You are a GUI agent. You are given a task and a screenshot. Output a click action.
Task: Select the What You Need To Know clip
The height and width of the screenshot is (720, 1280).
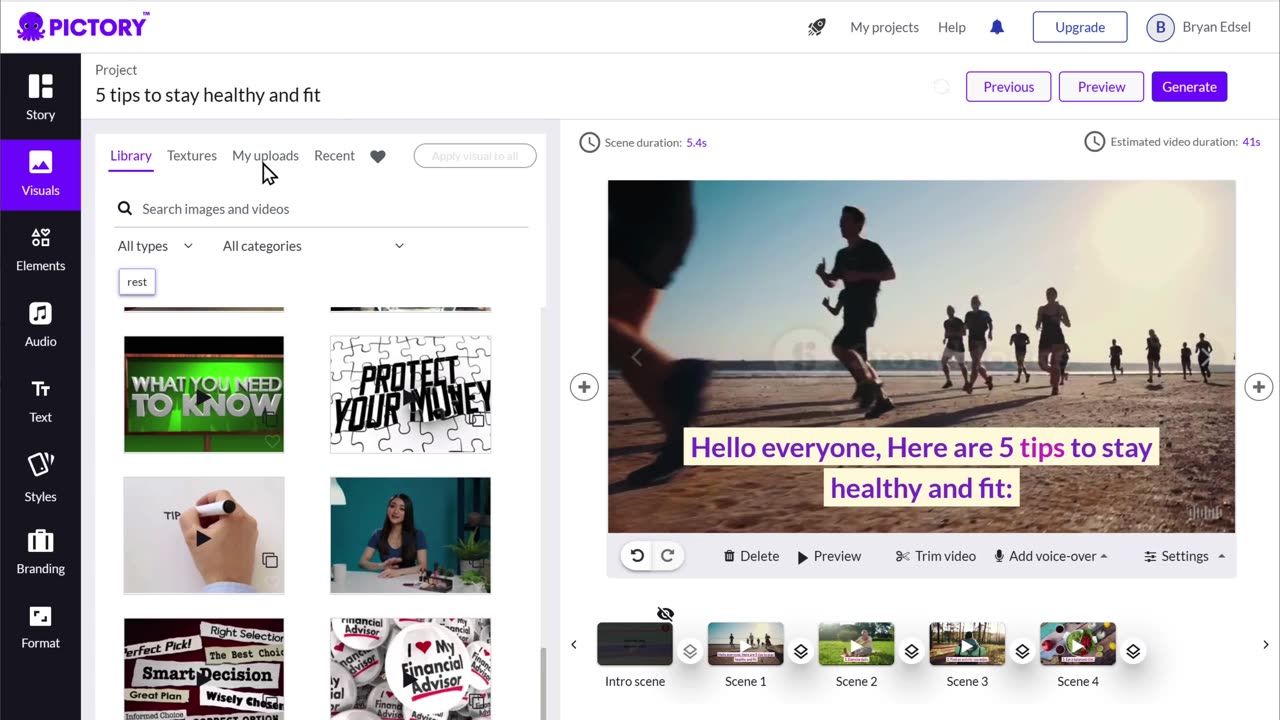[204, 394]
